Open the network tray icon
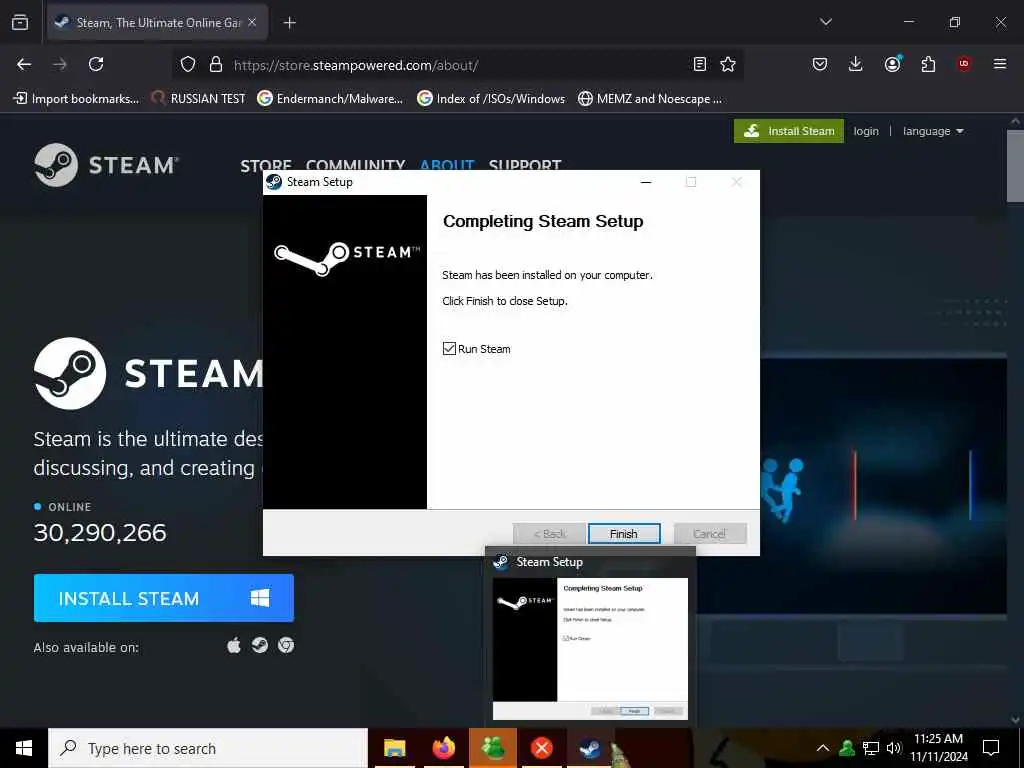Viewport: 1024px width, 768px height. (871, 748)
